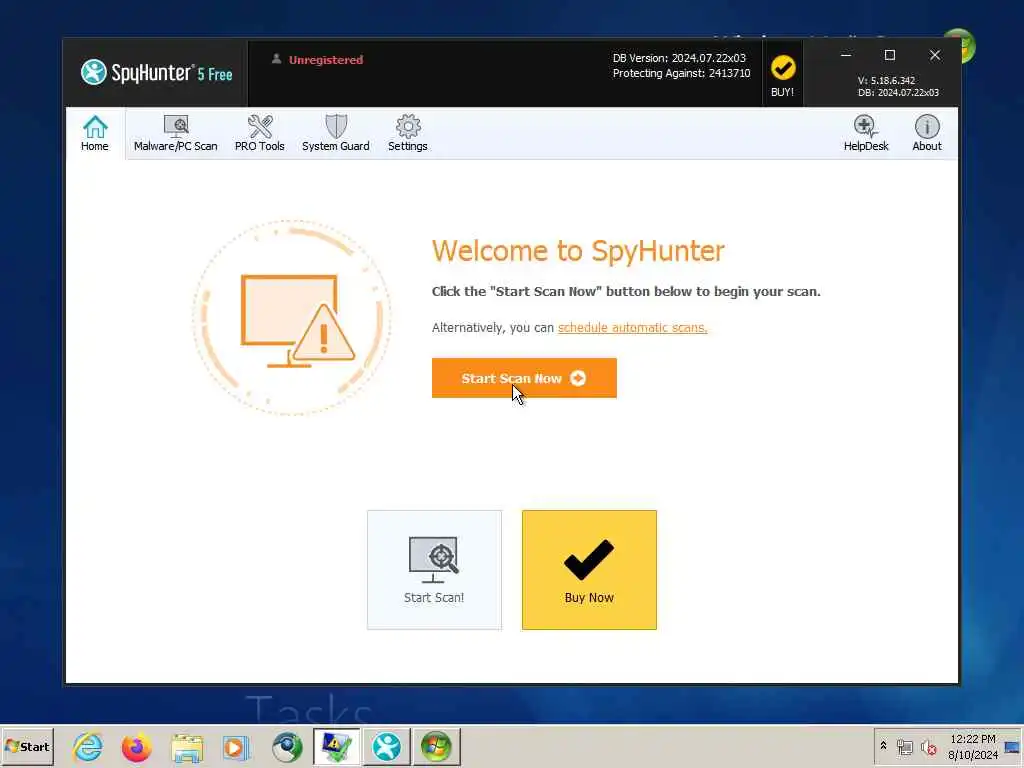Screen dimensions: 1024x768
Task: Click the Protecting Against count text
Action: pyautogui.click(x=681, y=73)
